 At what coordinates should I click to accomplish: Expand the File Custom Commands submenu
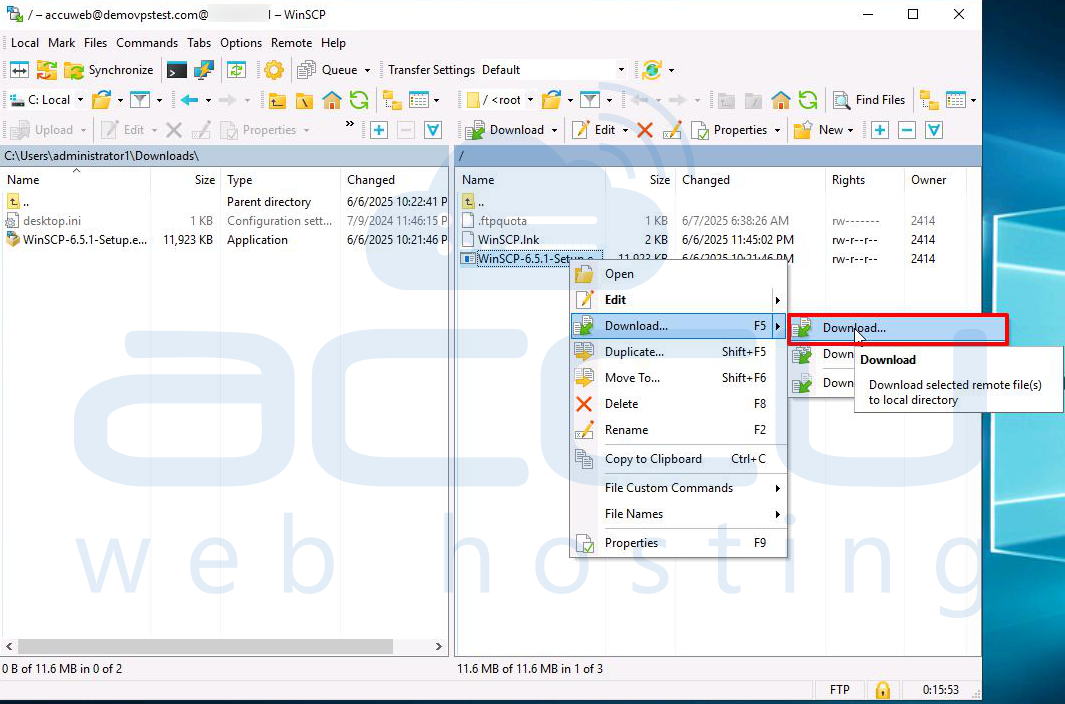[678, 488]
